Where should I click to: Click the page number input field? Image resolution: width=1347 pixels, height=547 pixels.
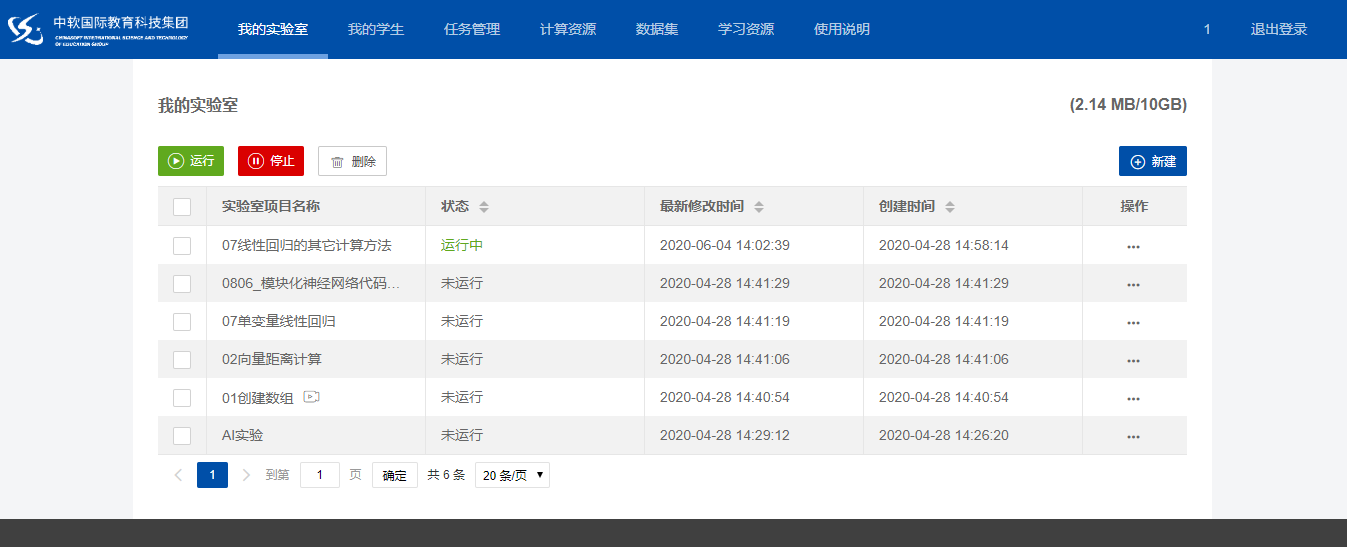pos(320,475)
